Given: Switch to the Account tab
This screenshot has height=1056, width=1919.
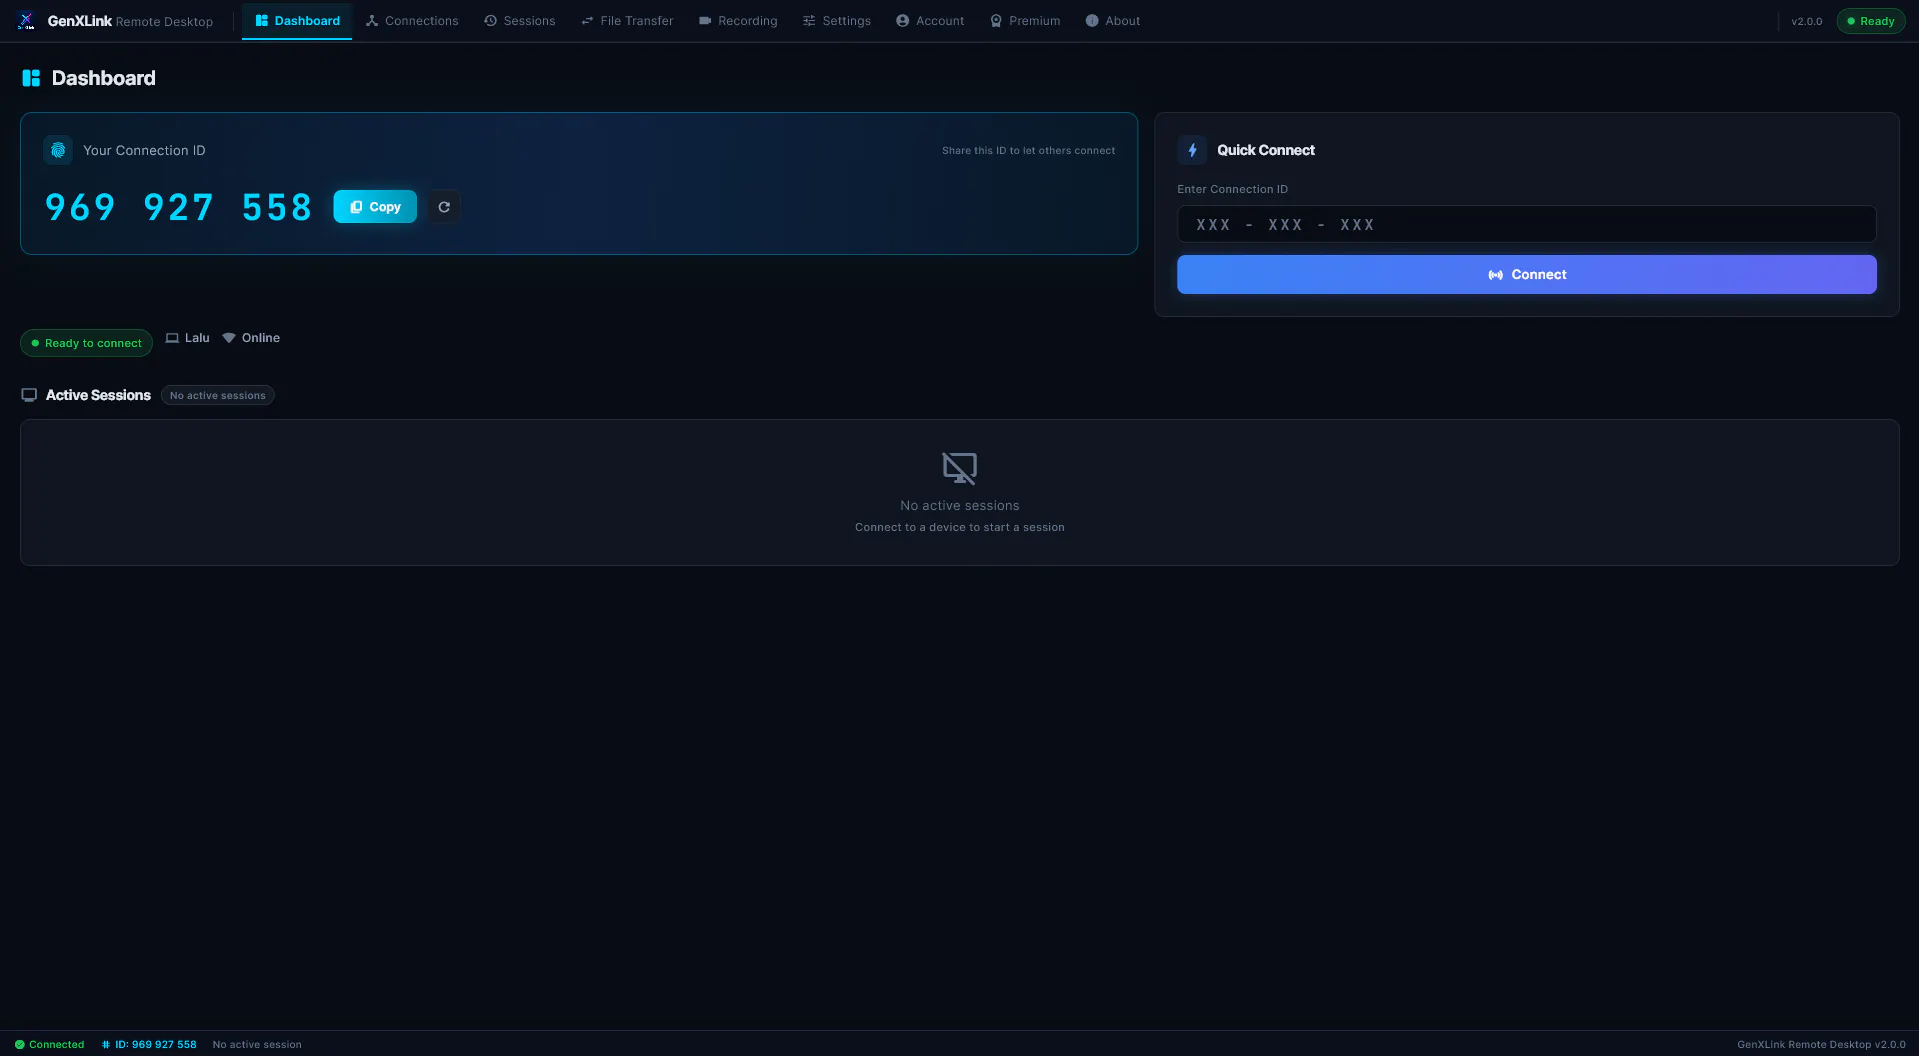Looking at the screenshot, I should click(x=930, y=21).
